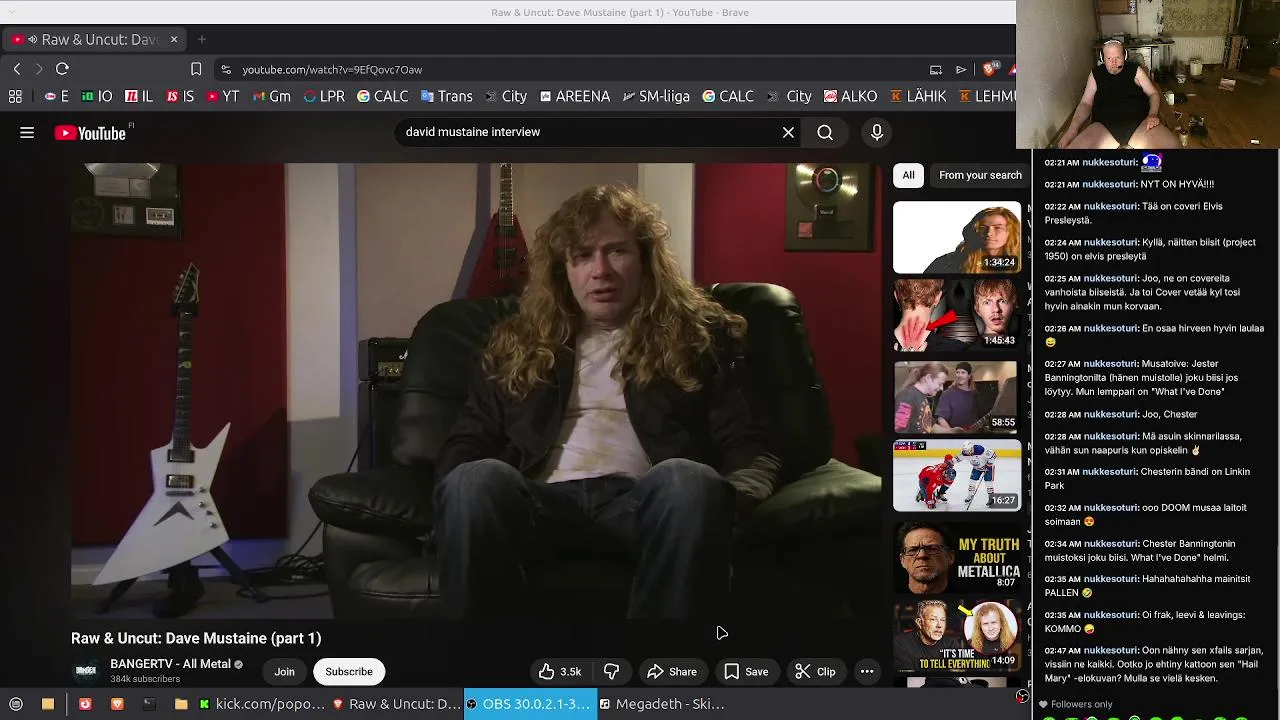
Task: Select the From your search chip
Action: [x=980, y=175]
